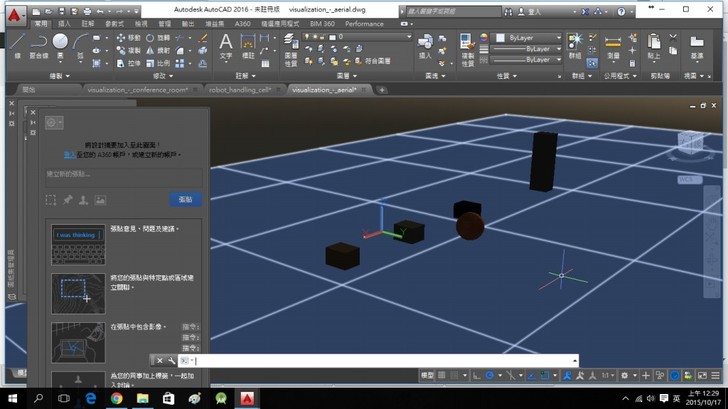
Task: Click the sign-in link for A360 account
Action: 70,156
